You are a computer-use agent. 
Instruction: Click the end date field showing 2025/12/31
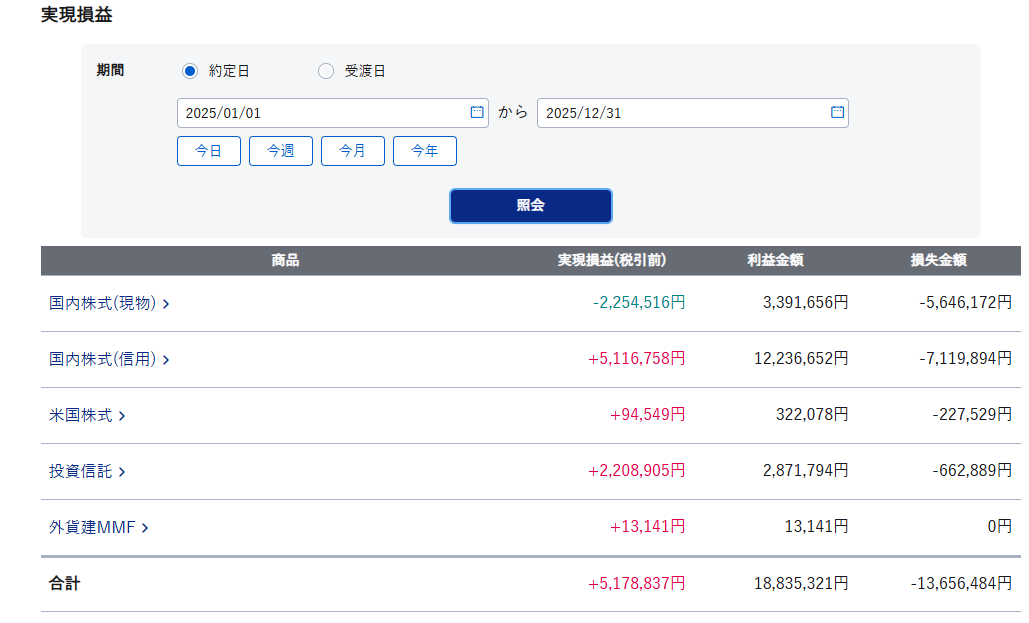680,113
